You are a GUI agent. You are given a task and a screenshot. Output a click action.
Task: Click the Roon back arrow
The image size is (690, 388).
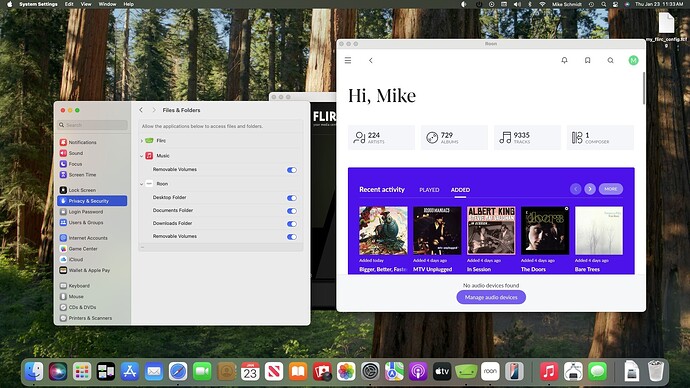pos(371,60)
